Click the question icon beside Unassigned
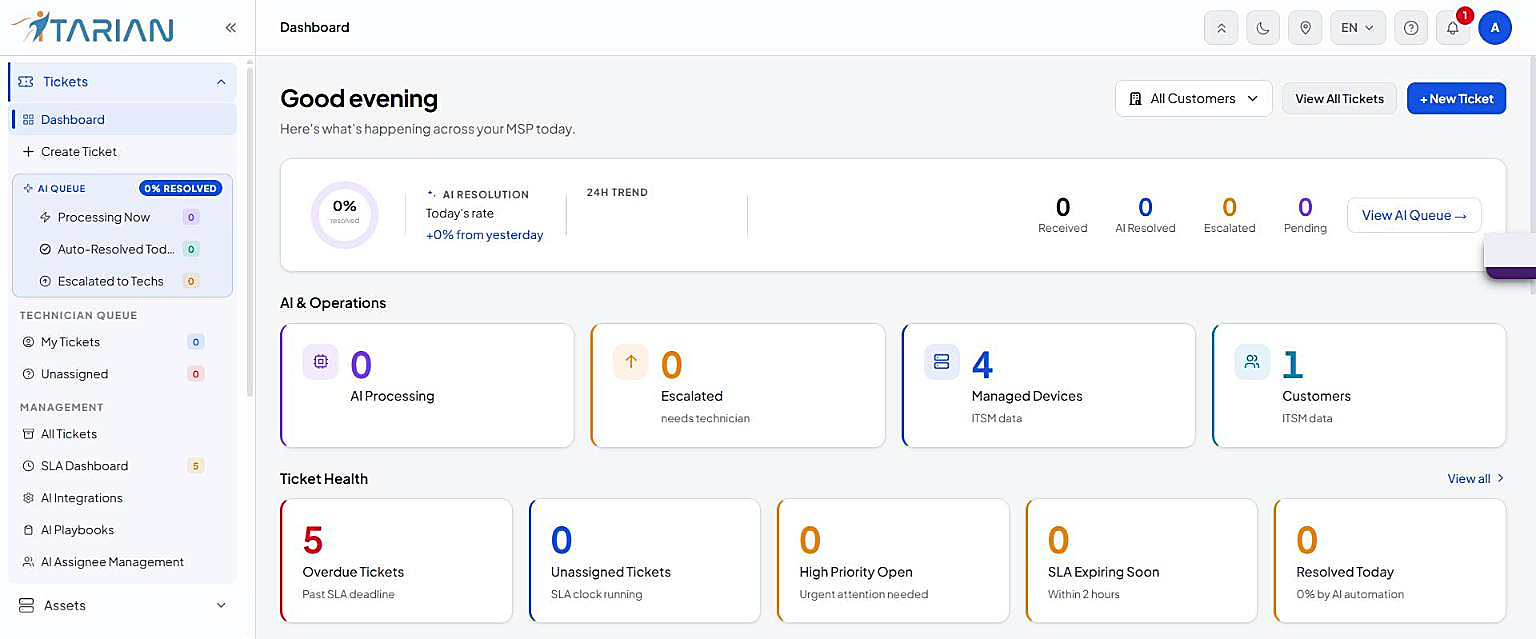 28,374
